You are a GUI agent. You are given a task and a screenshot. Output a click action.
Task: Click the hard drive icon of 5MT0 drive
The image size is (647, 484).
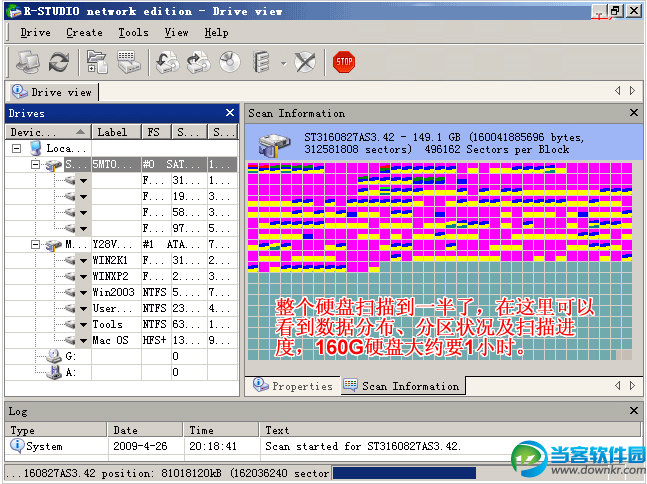54,165
